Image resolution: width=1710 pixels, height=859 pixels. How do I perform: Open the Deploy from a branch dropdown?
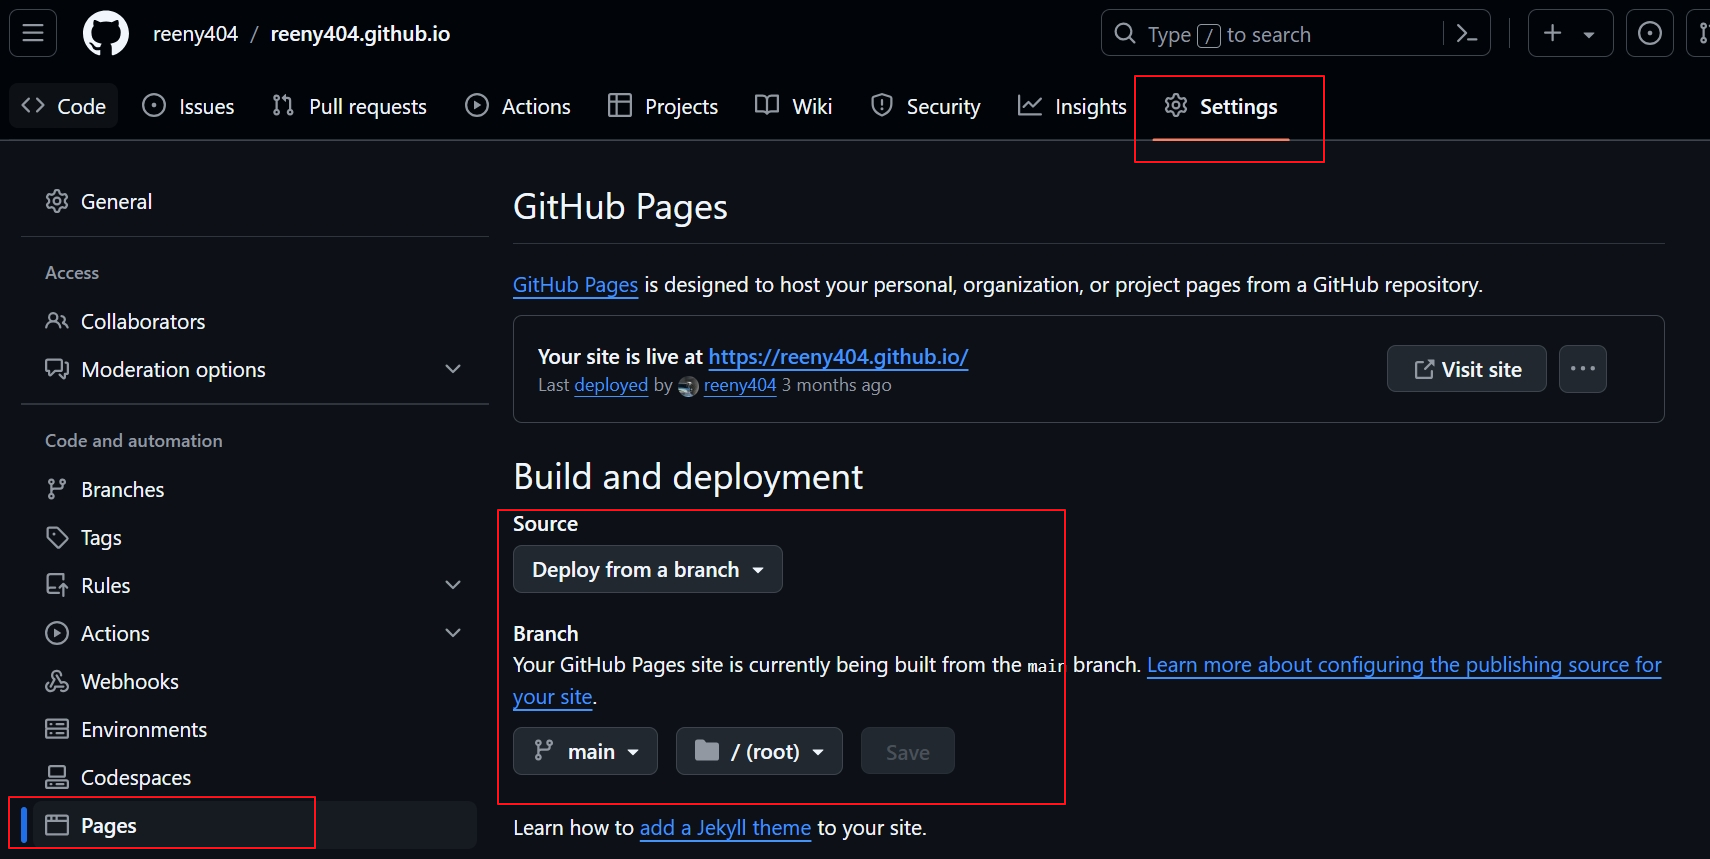click(x=648, y=569)
